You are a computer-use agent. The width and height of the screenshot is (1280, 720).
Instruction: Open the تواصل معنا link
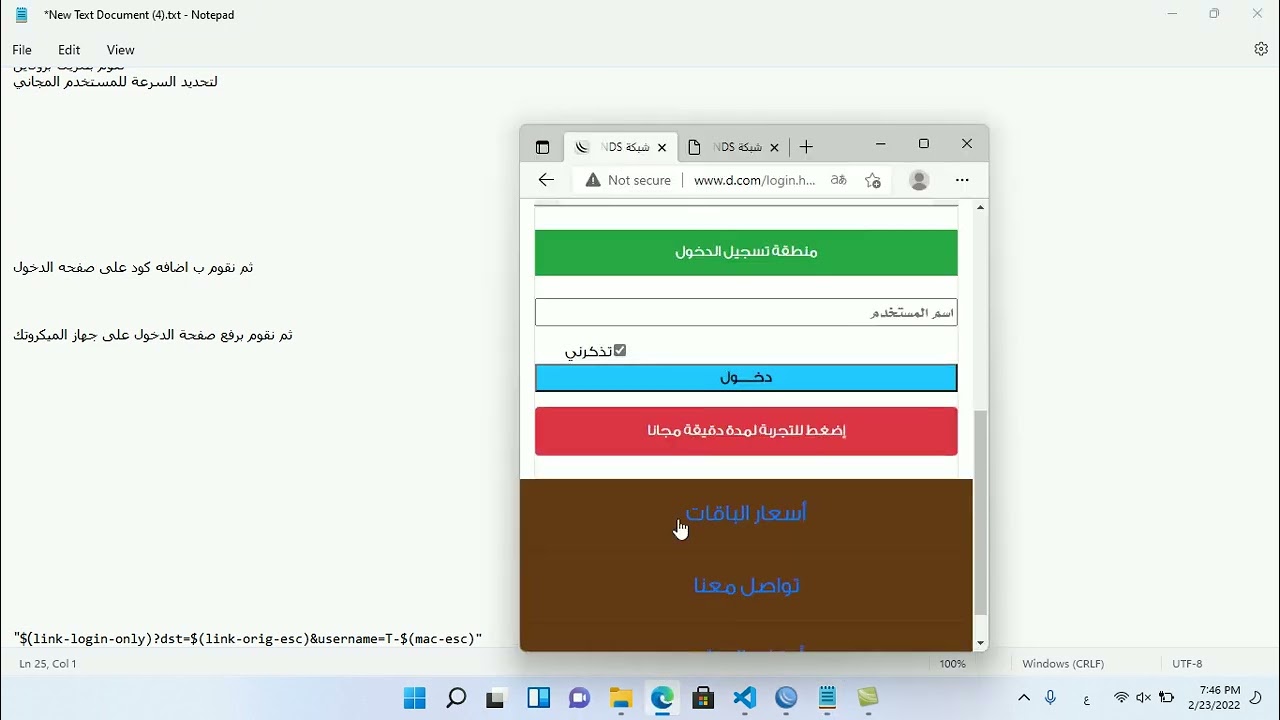coord(746,585)
